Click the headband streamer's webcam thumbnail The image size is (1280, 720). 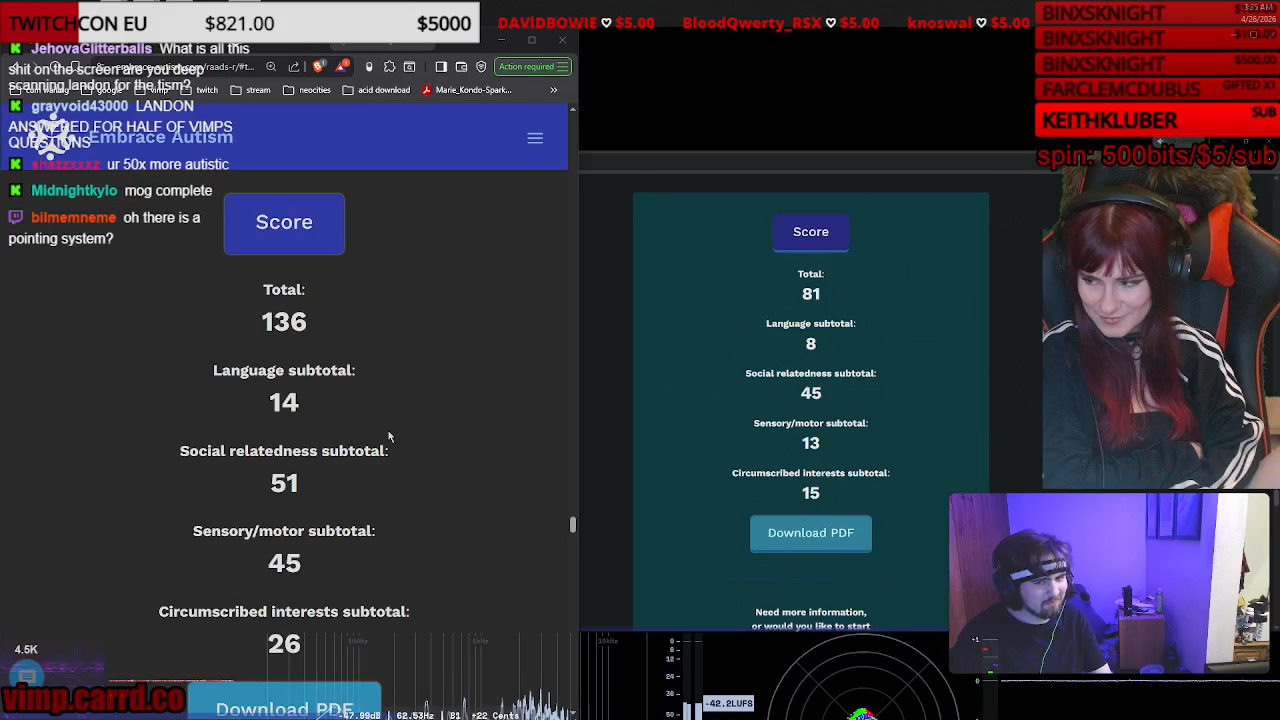click(1109, 584)
